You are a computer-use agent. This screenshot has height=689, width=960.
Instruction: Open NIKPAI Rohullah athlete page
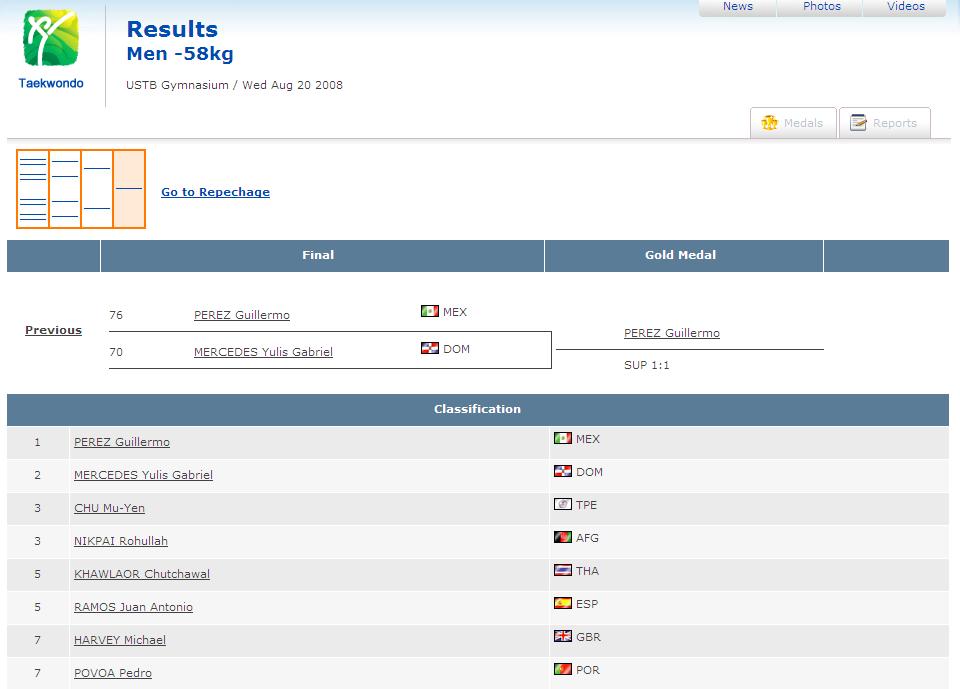(120, 541)
